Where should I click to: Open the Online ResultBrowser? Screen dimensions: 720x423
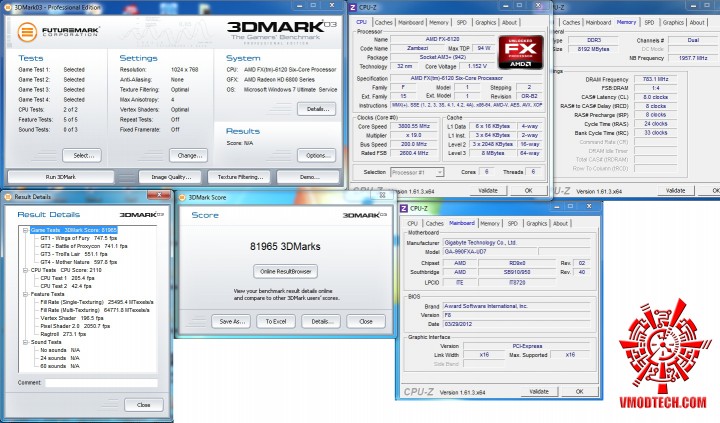click(x=286, y=271)
